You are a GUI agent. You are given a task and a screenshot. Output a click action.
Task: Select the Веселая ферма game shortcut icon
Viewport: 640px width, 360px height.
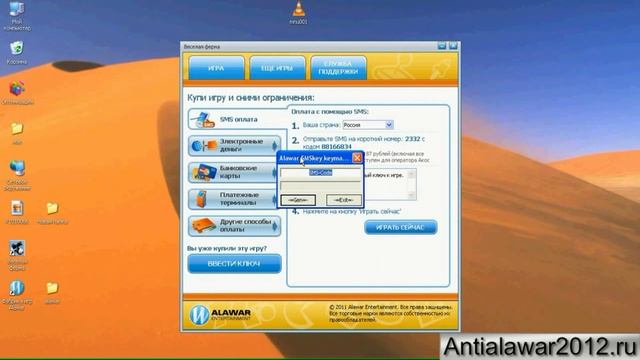[x=17, y=248]
